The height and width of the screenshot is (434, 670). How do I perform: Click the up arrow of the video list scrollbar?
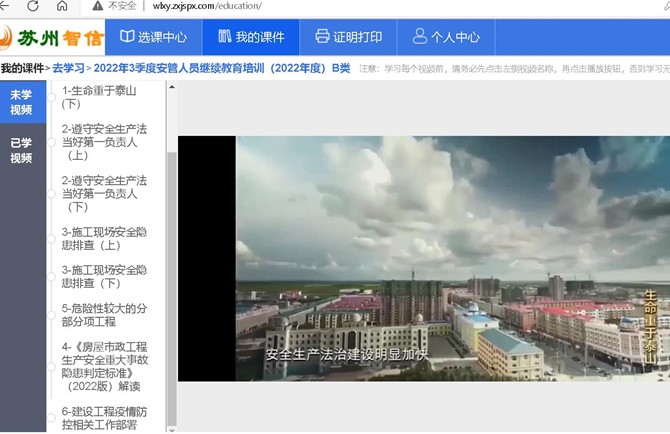(172, 88)
